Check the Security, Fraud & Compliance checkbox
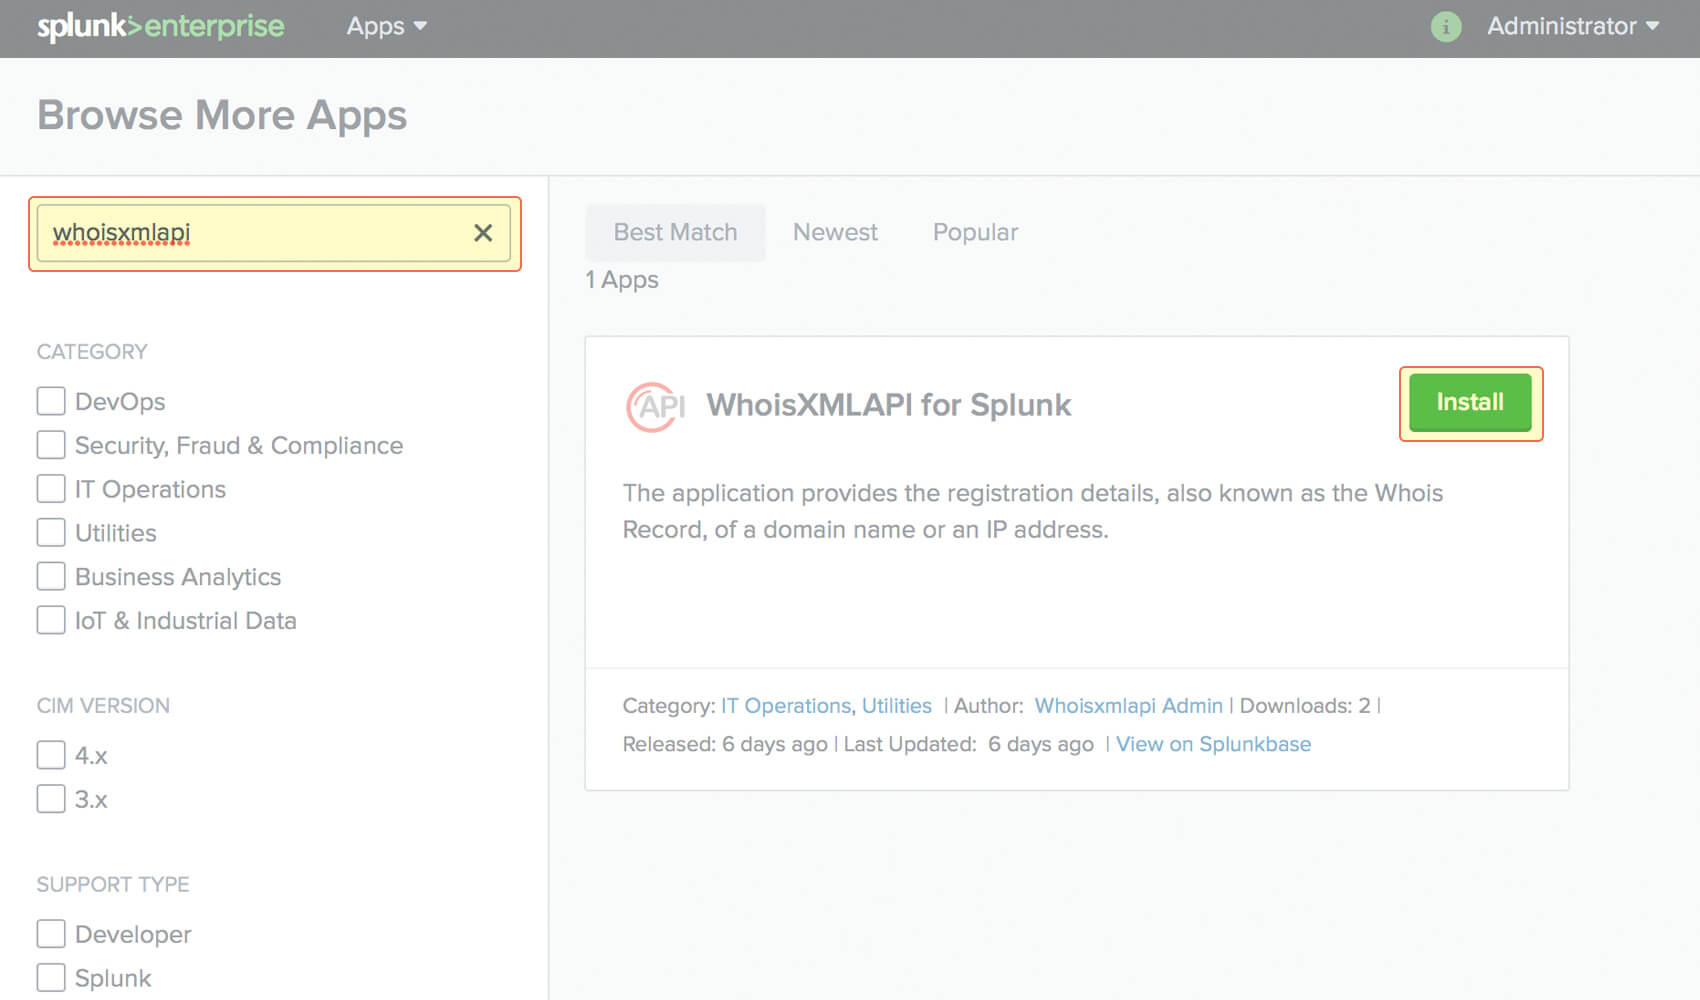Image resolution: width=1700 pixels, height=1000 pixels. tap(51, 445)
